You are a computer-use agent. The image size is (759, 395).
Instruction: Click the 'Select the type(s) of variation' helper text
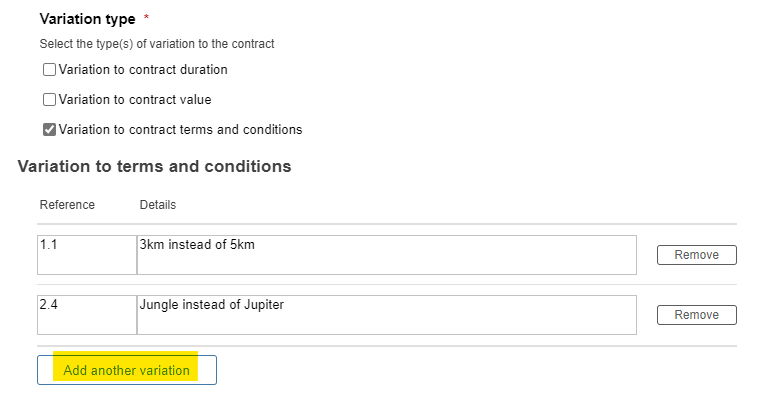point(157,44)
